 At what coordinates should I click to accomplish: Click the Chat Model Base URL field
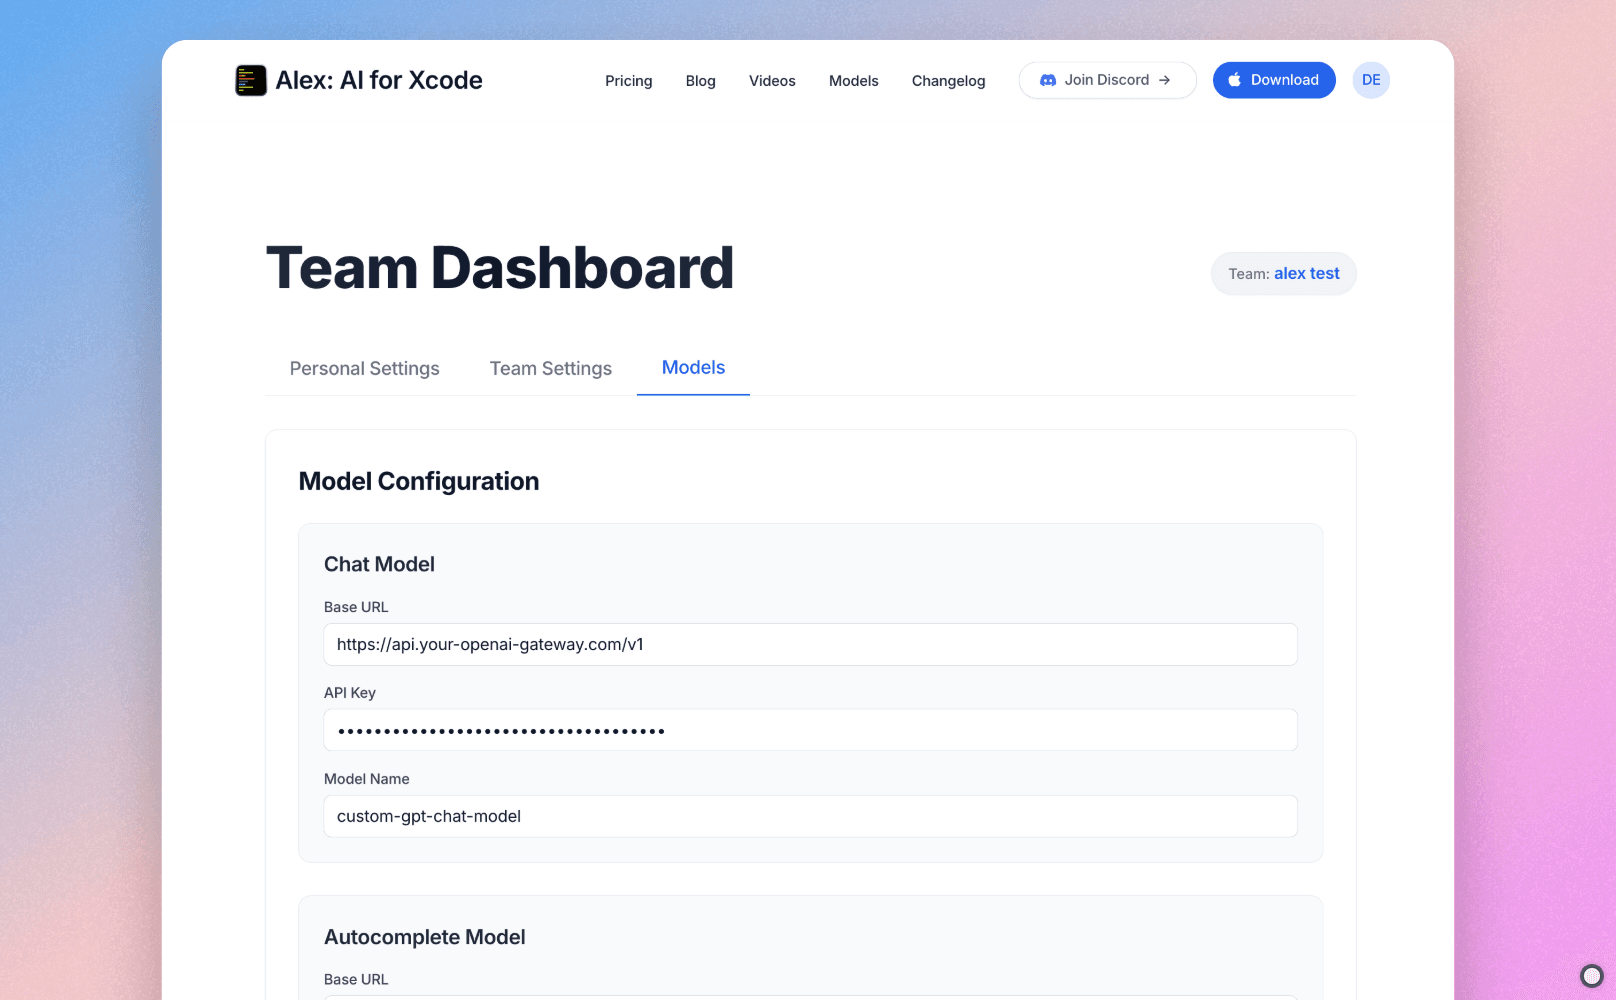tap(810, 645)
